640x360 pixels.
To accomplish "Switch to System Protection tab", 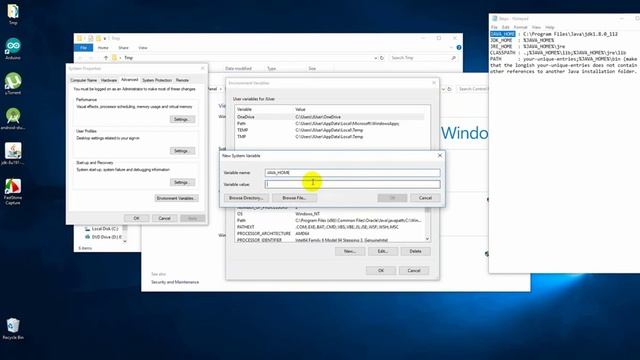I will tap(157, 80).
